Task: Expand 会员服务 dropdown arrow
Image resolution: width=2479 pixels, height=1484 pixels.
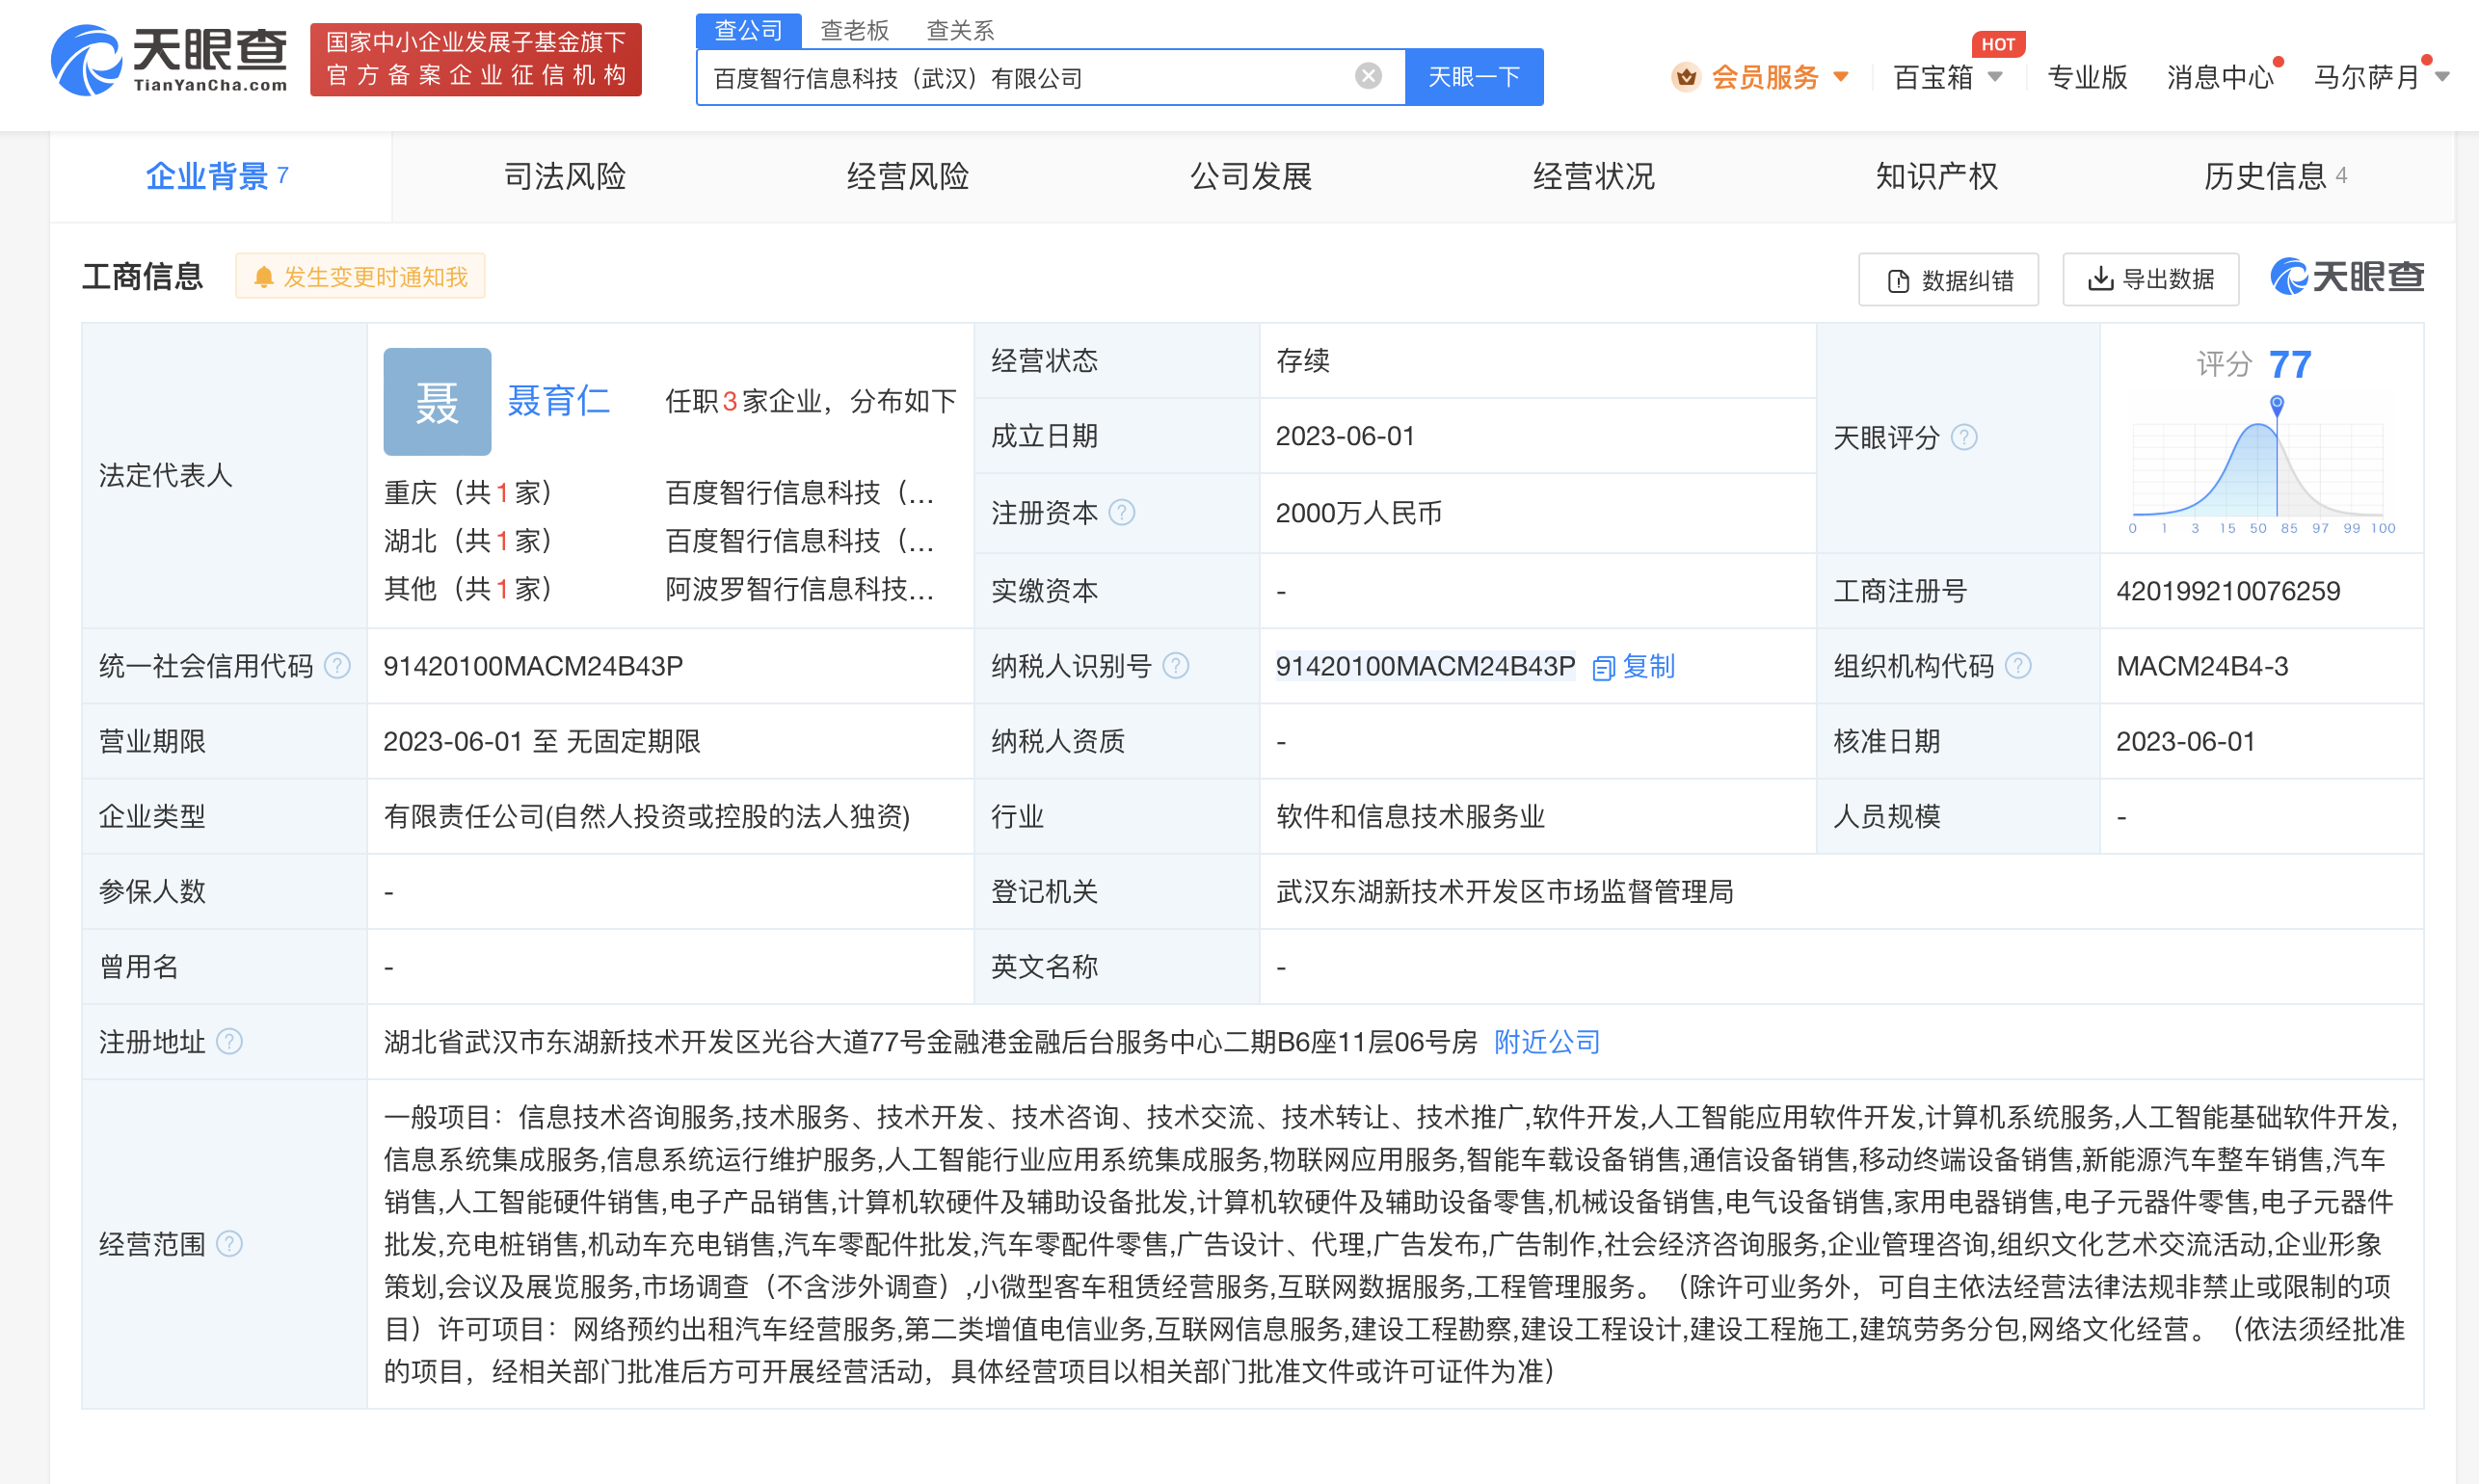Action: click(1841, 77)
